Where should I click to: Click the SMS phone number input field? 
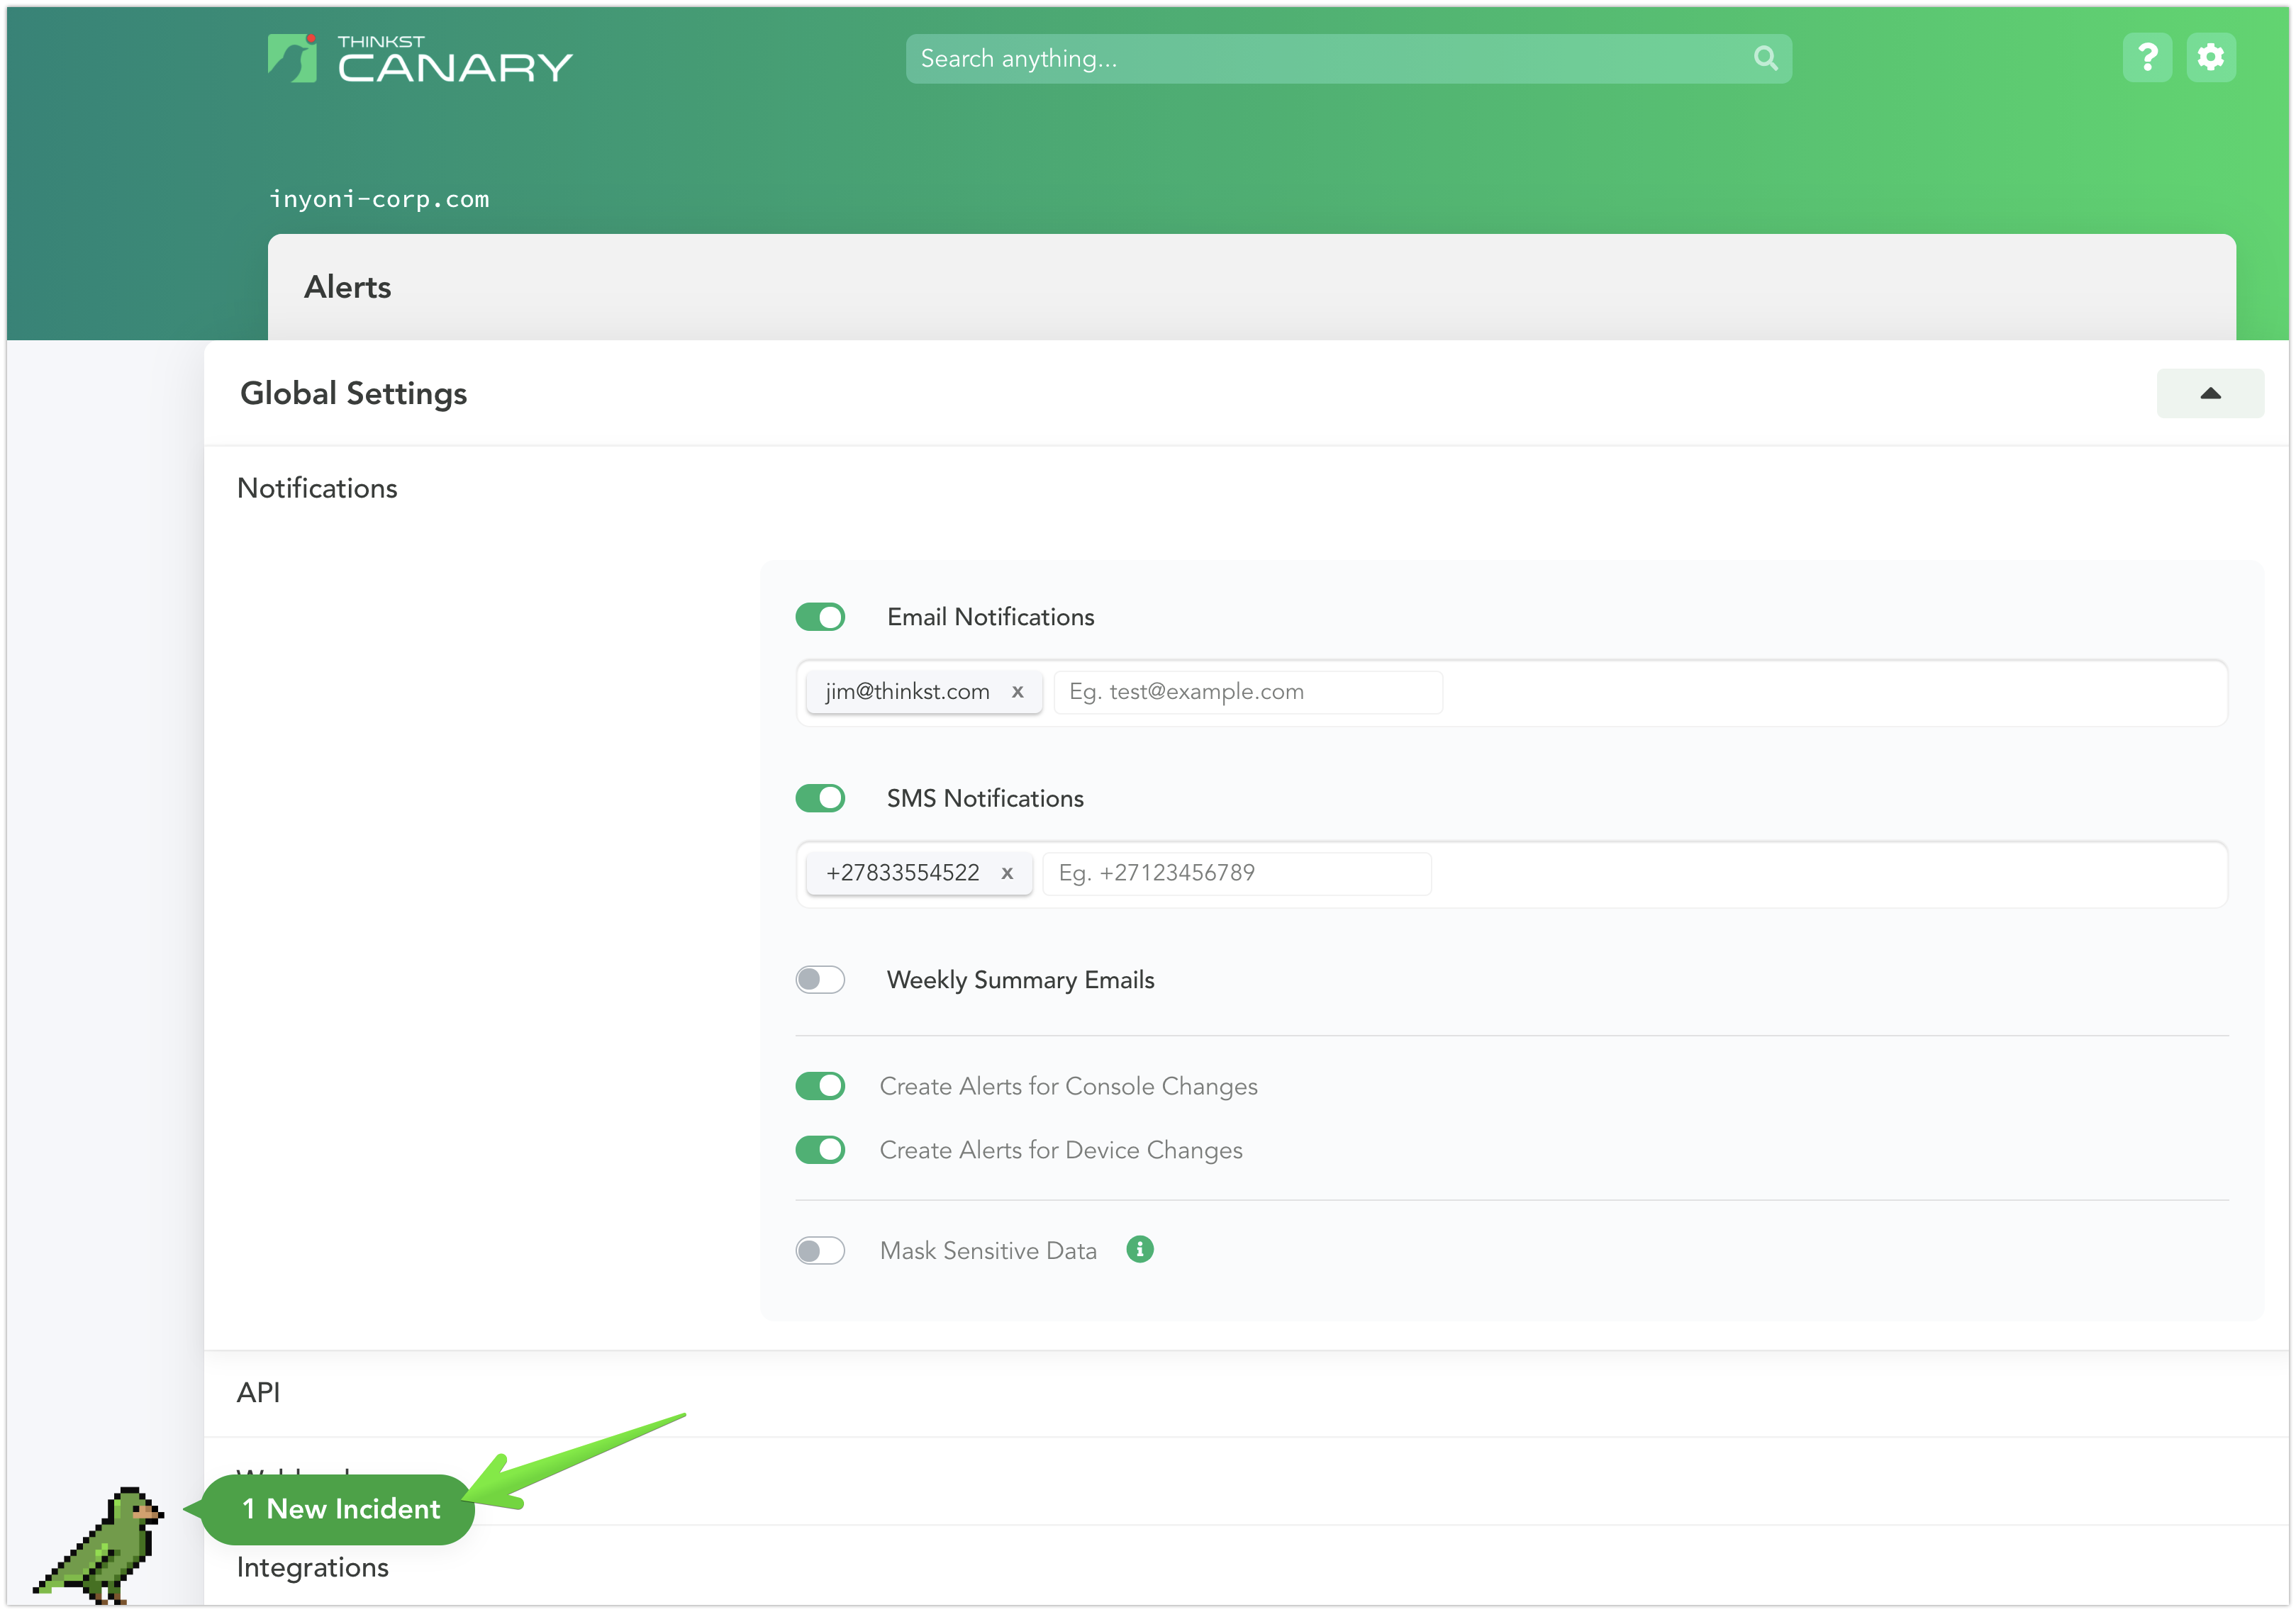(x=1237, y=873)
